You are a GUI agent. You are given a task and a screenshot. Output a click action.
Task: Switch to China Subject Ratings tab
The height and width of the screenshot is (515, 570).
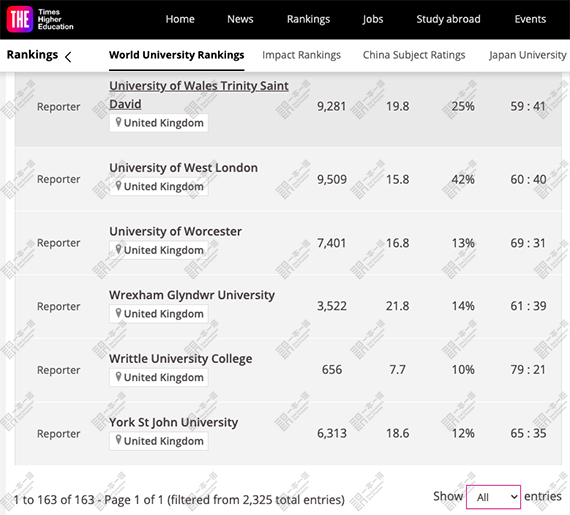point(414,55)
